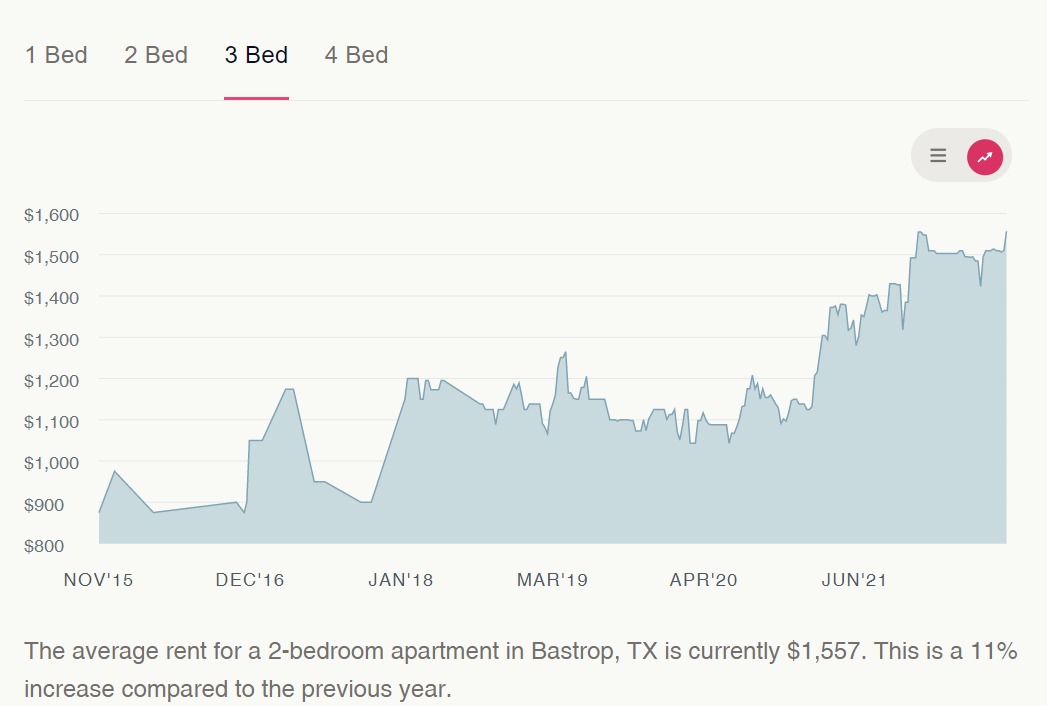This screenshot has height=706, width=1047.
Task: Click the $1,600 y-axis label
Action: [51, 215]
